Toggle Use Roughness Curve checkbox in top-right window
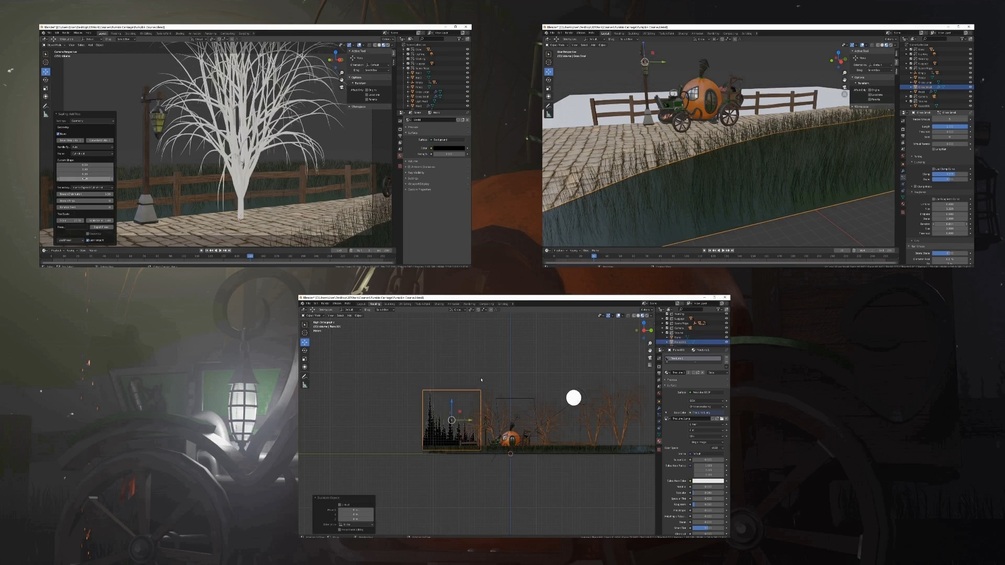The image size is (1005, 565). [x=933, y=199]
